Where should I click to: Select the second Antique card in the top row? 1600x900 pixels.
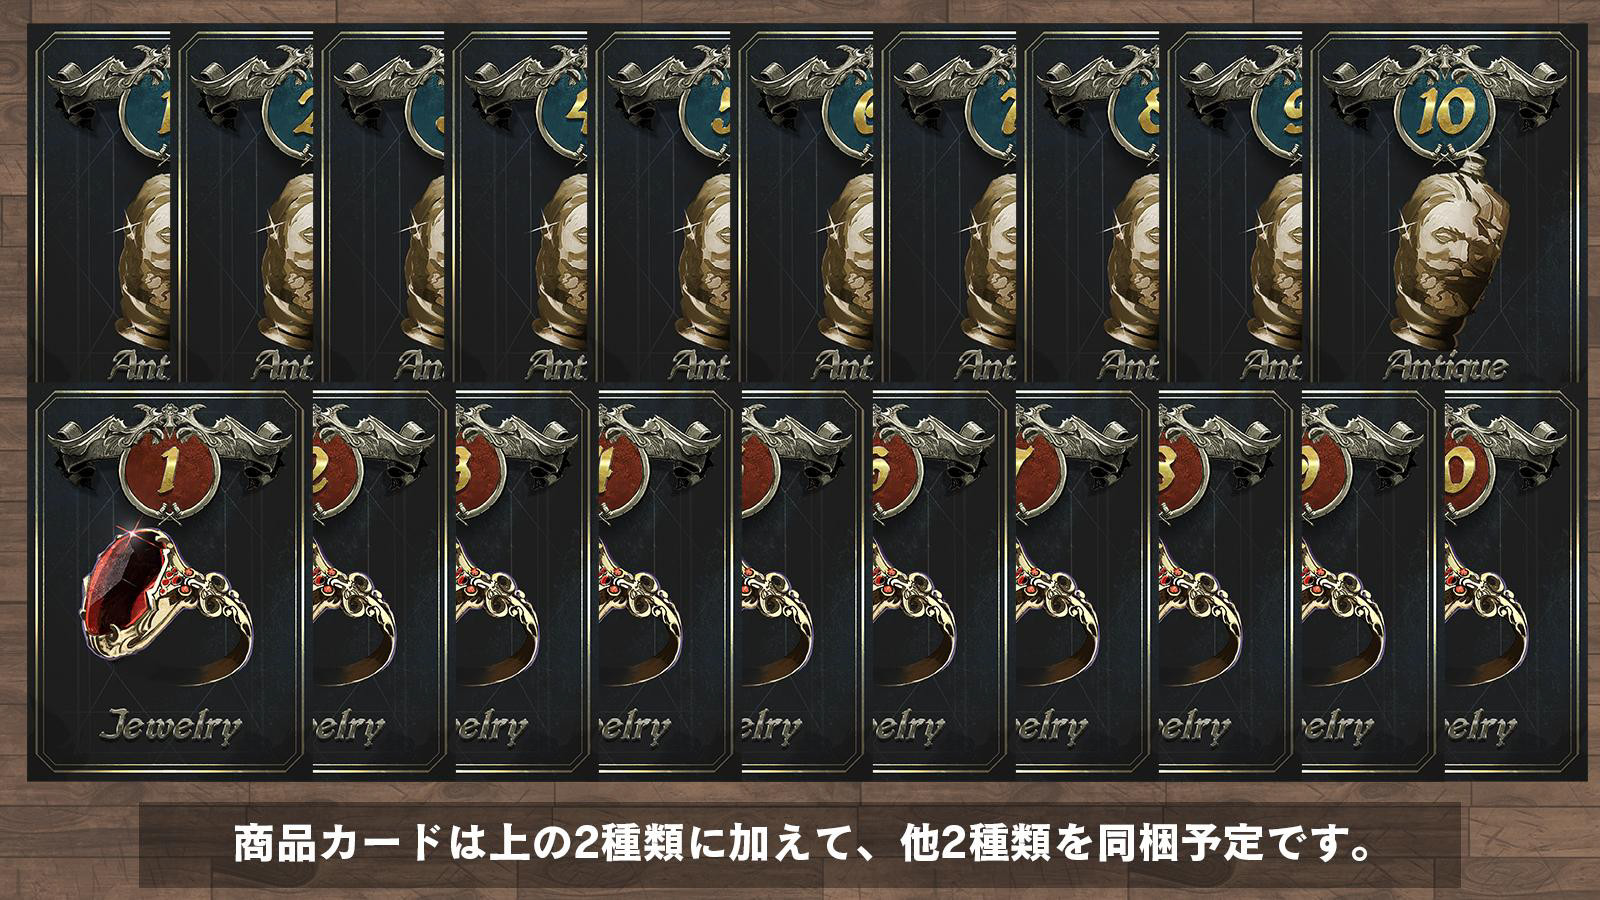pos(245,203)
